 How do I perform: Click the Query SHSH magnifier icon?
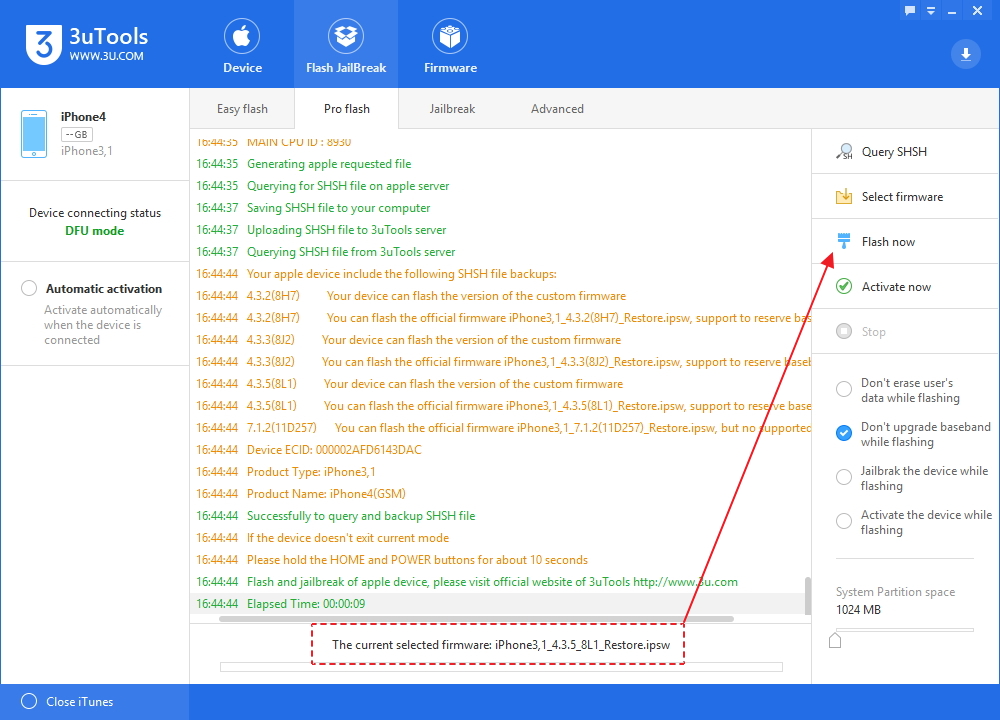click(x=844, y=152)
